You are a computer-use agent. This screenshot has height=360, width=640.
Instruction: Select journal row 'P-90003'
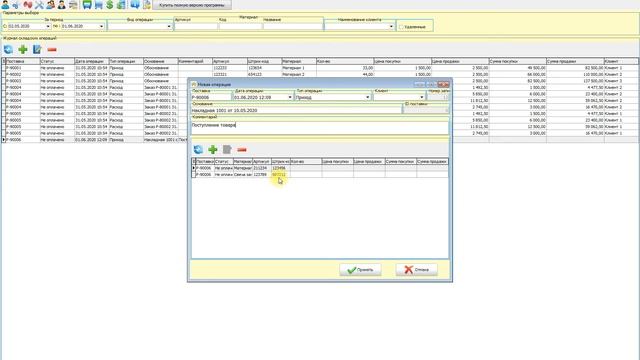click(320, 81)
